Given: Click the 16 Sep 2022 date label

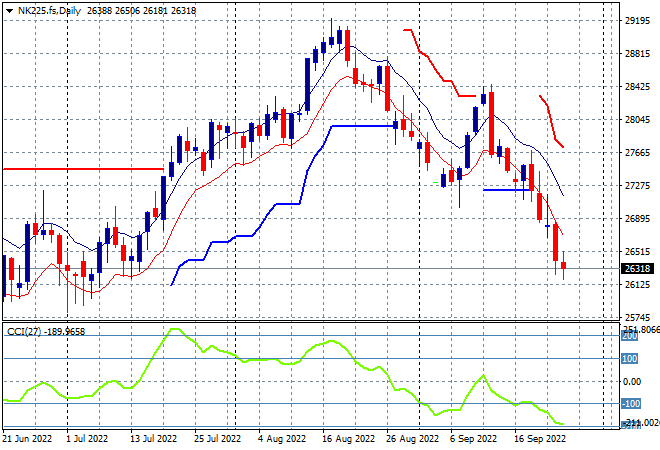Looking at the screenshot, I should point(540,439).
